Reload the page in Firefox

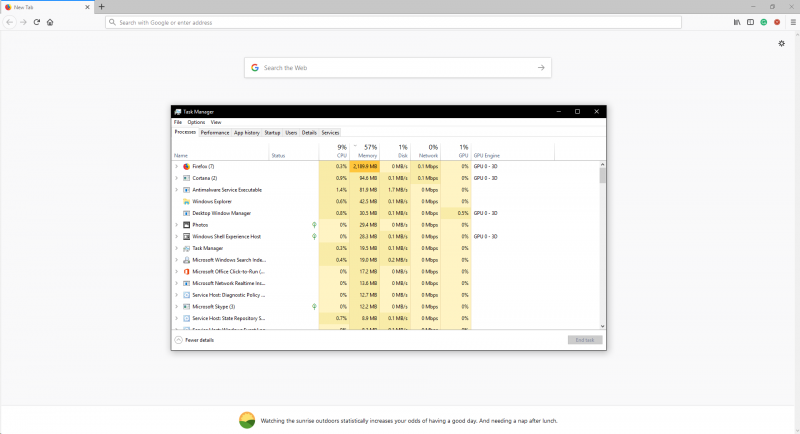[37, 22]
